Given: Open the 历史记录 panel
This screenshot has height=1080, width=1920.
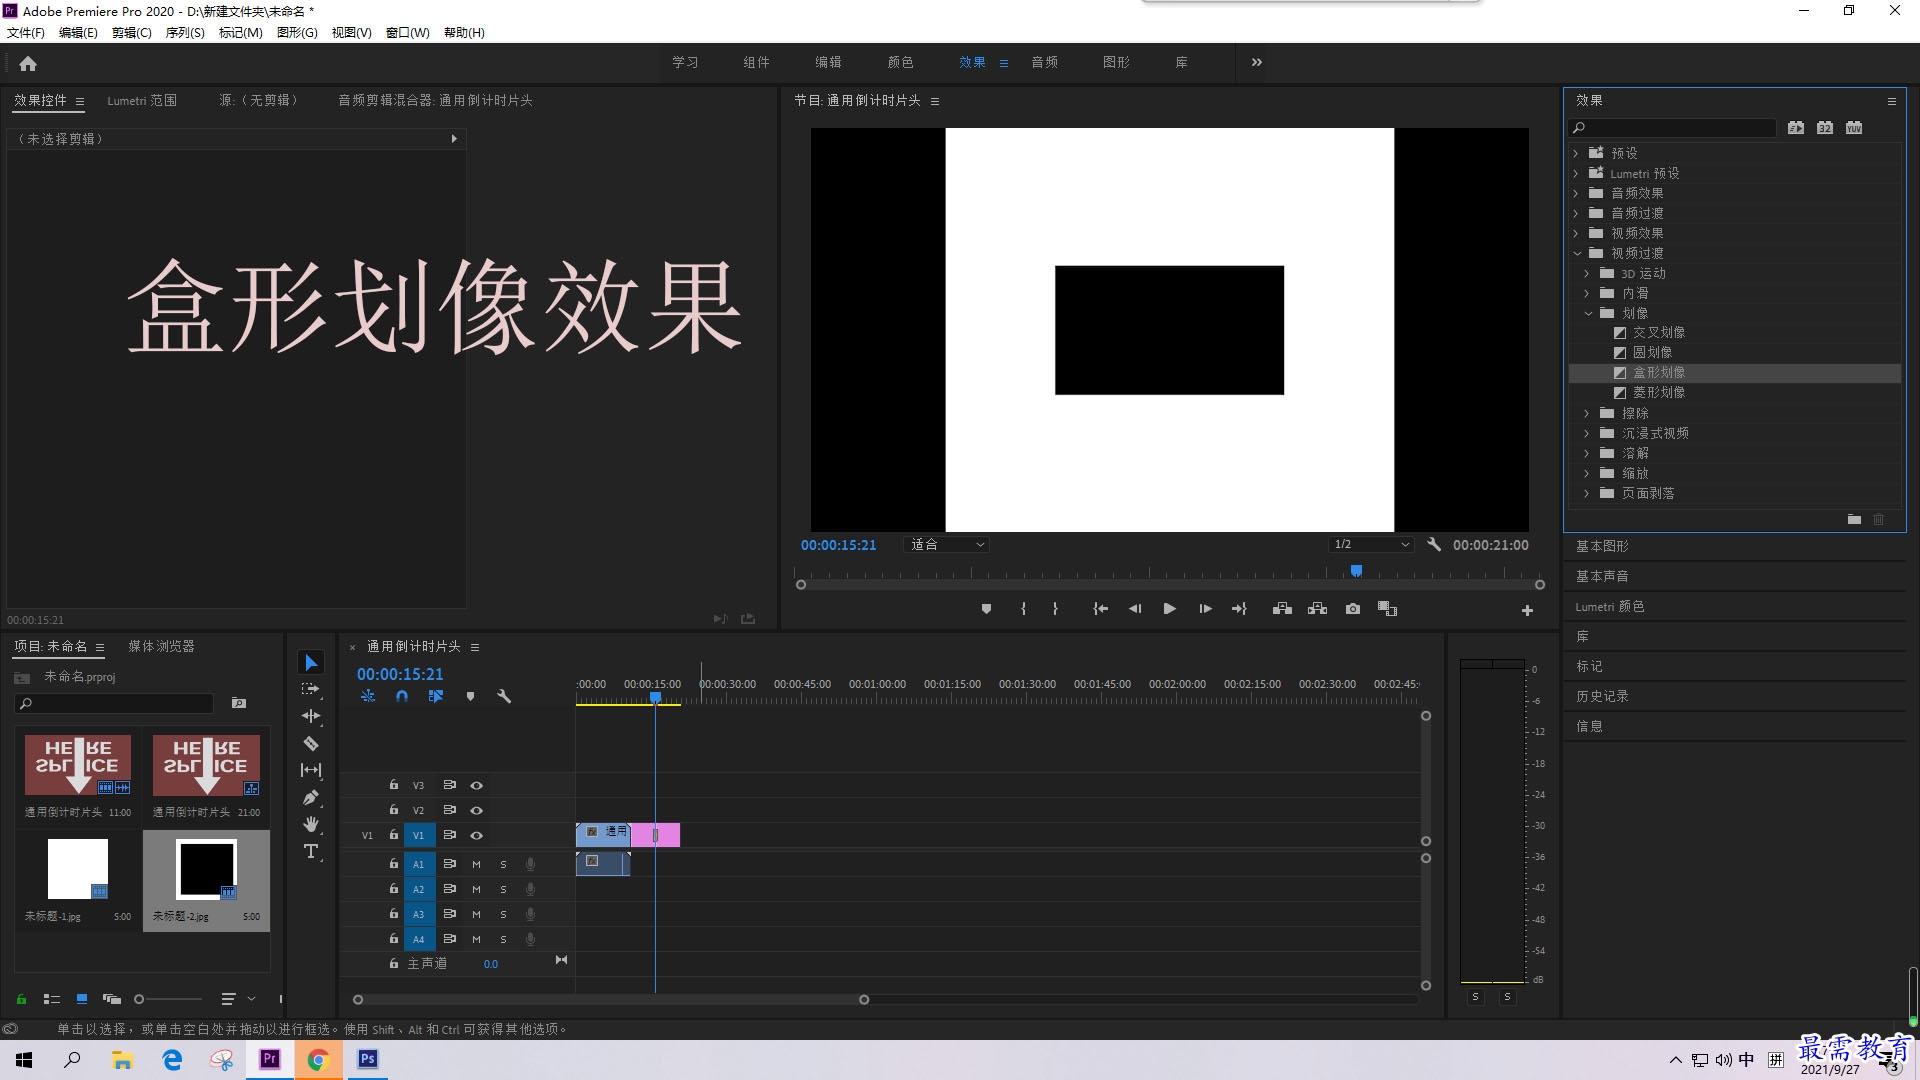Looking at the screenshot, I should pyautogui.click(x=1602, y=696).
